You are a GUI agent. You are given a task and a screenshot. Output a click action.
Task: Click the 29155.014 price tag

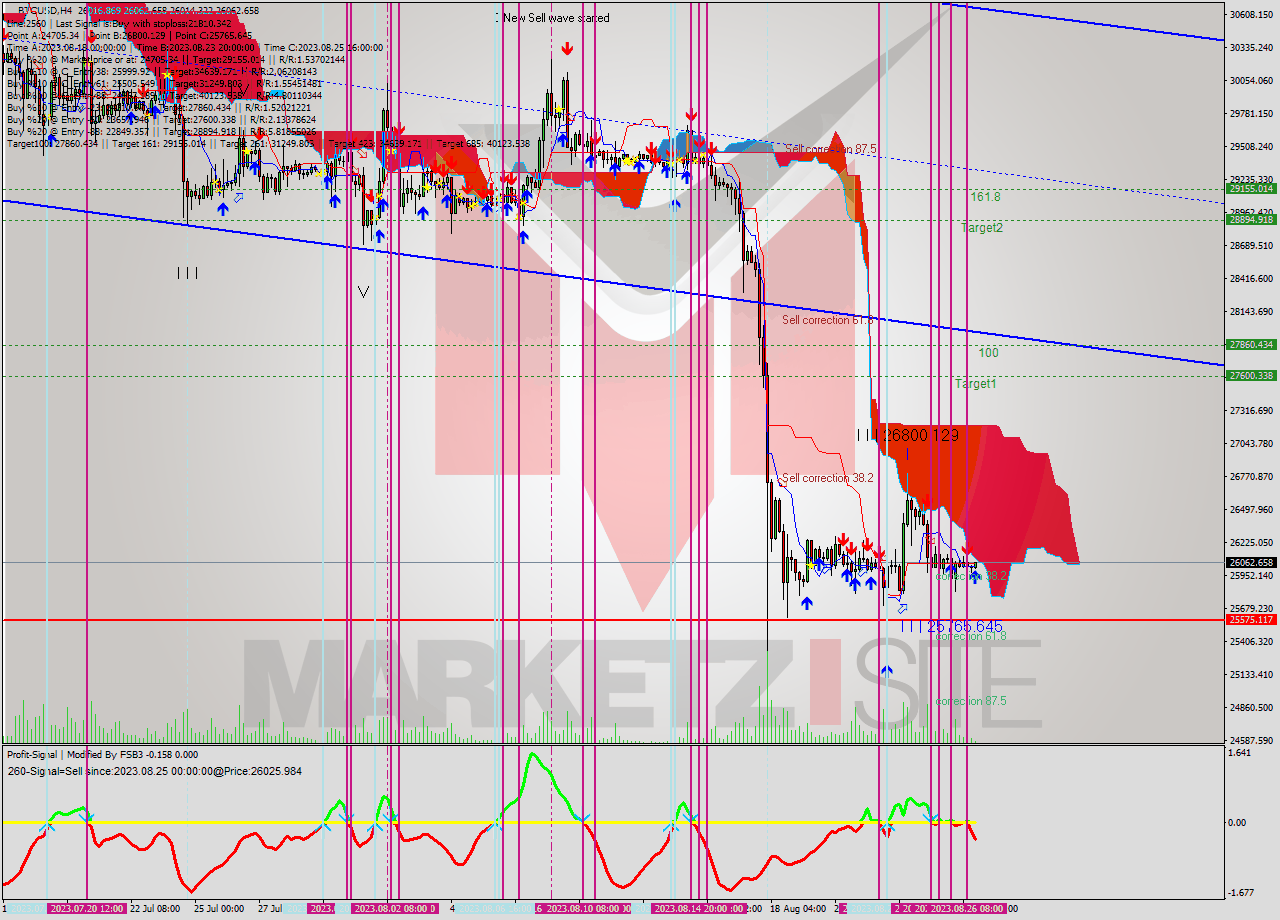[x=1251, y=188]
